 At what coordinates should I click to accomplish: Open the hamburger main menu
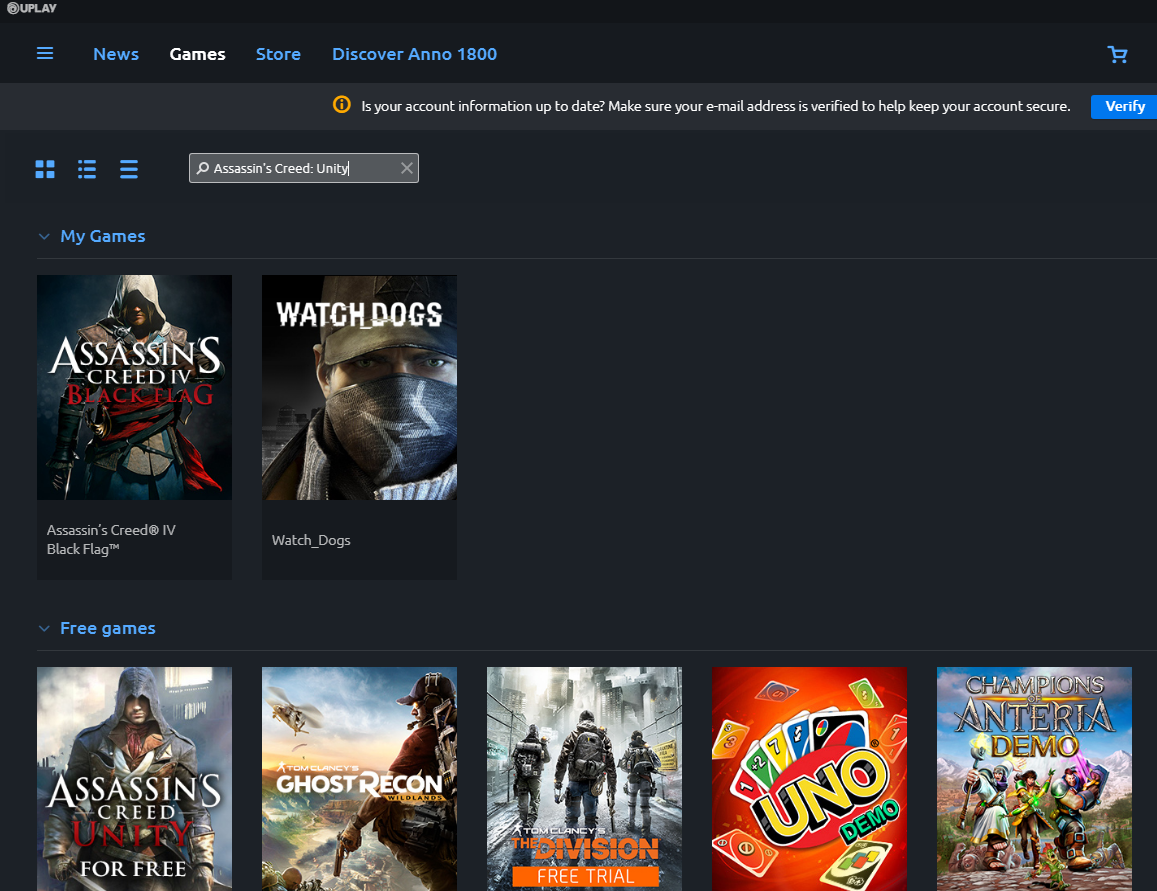tap(45, 54)
